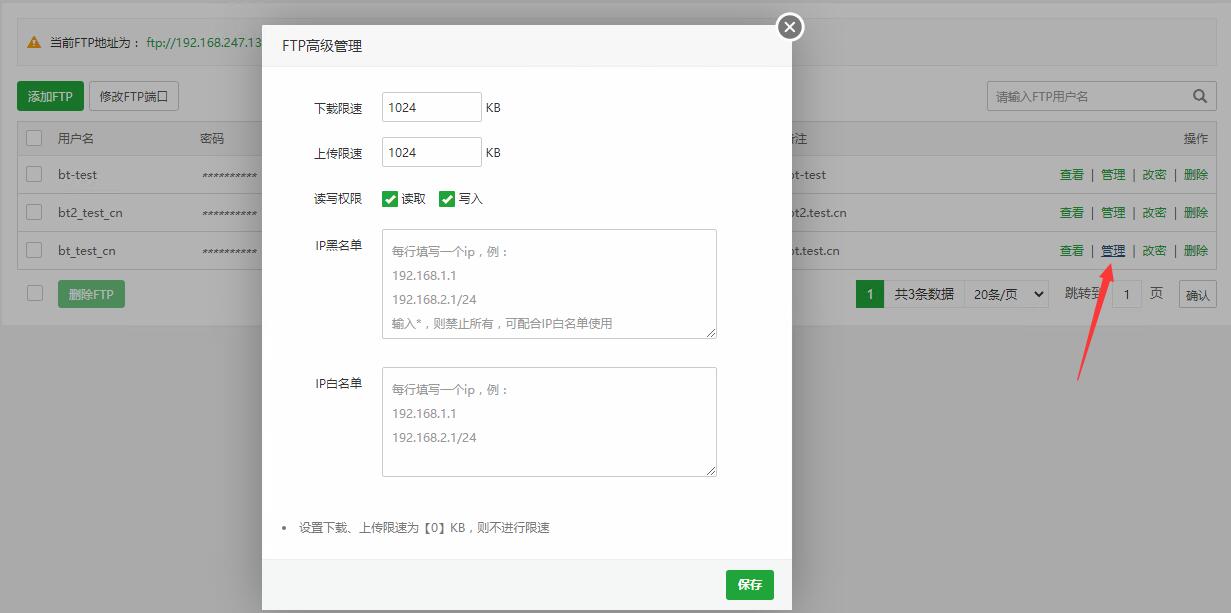1231x613 pixels.
Task: Click the download speed limit field
Action: 432,107
